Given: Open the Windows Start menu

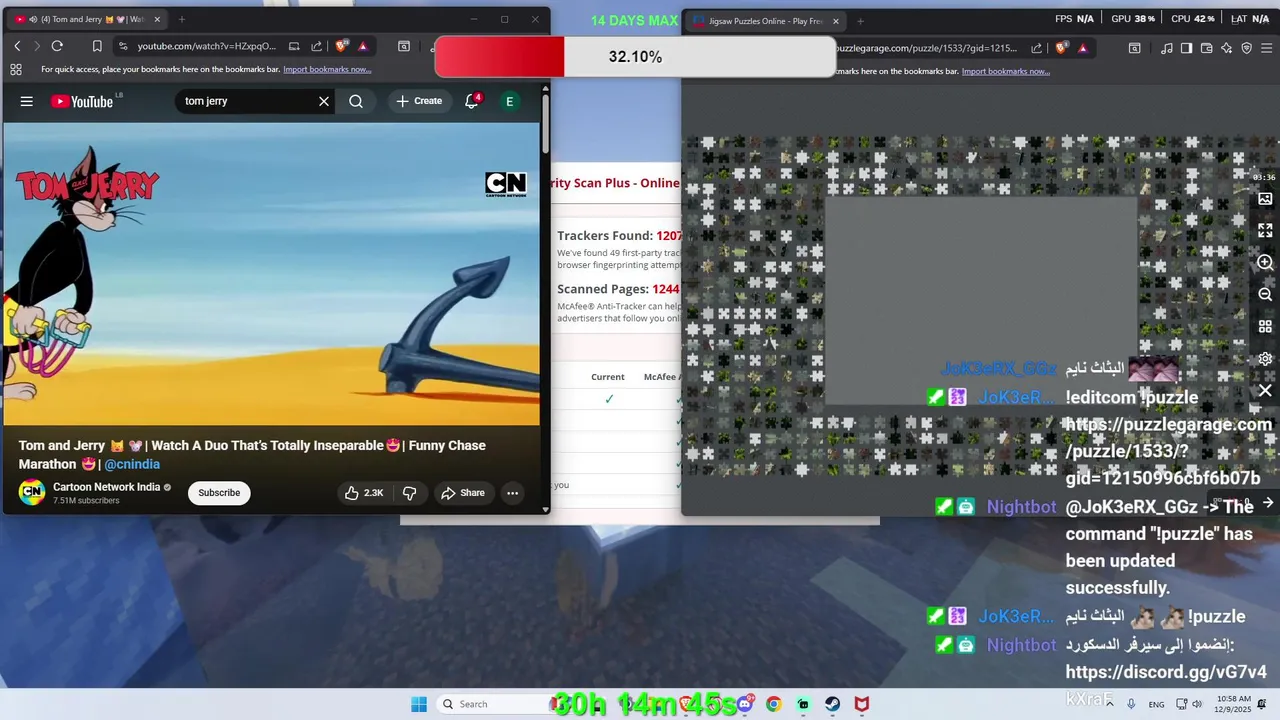Looking at the screenshot, I should click(x=419, y=704).
